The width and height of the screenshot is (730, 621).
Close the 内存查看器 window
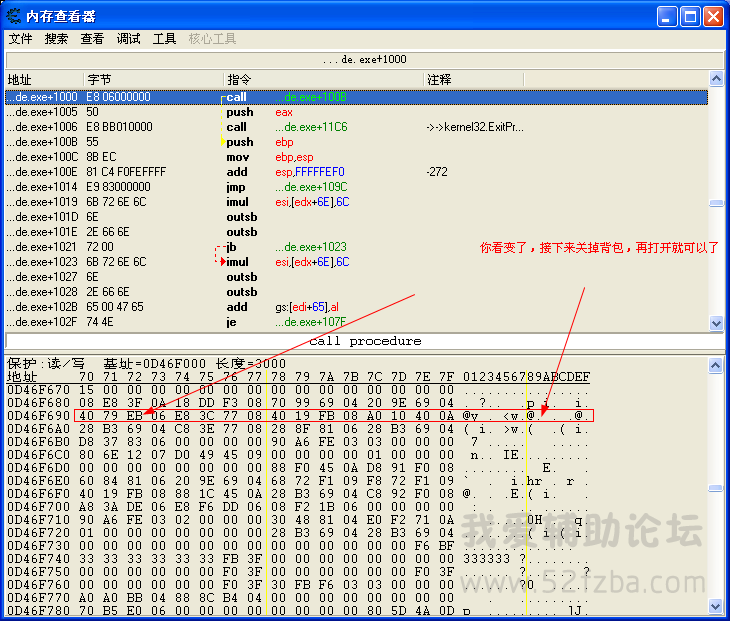tap(713, 17)
